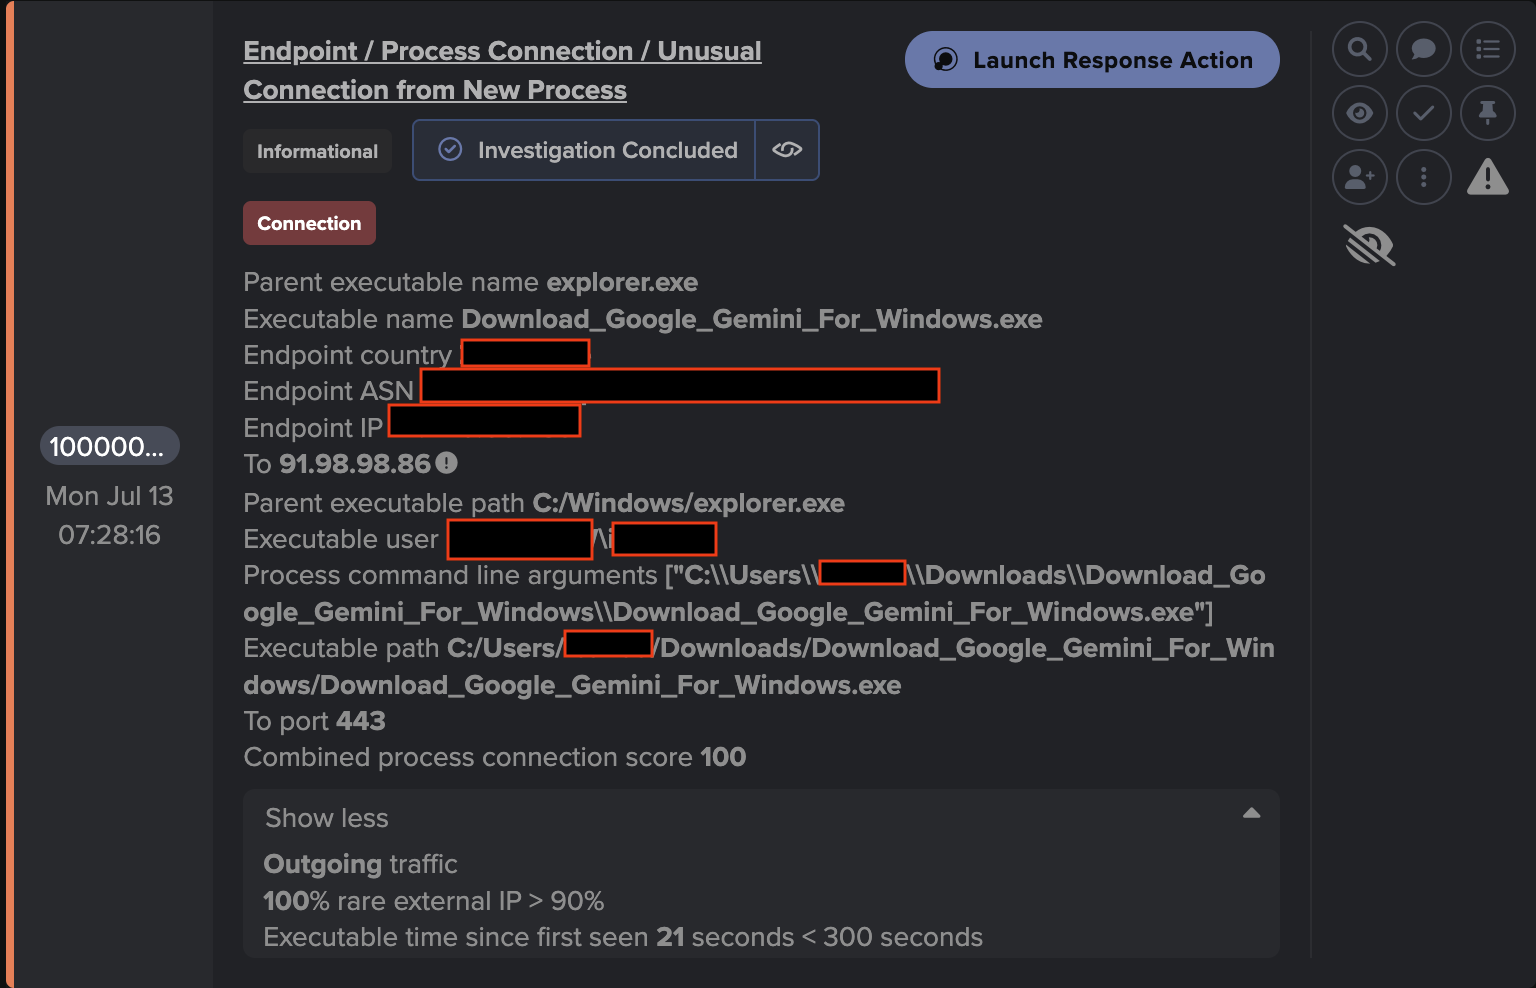Toggle the eye watch icon
This screenshot has width=1536, height=988.
[x=1359, y=113]
